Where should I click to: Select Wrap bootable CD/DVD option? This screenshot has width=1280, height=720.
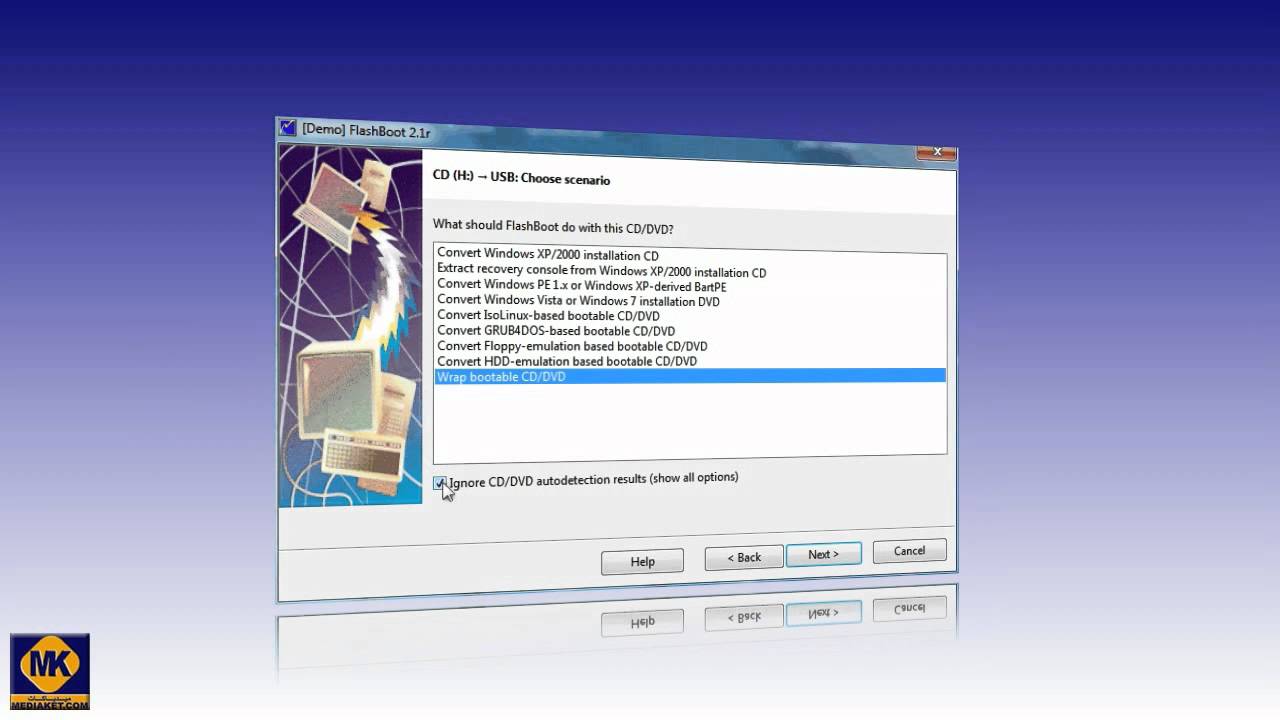click(690, 376)
